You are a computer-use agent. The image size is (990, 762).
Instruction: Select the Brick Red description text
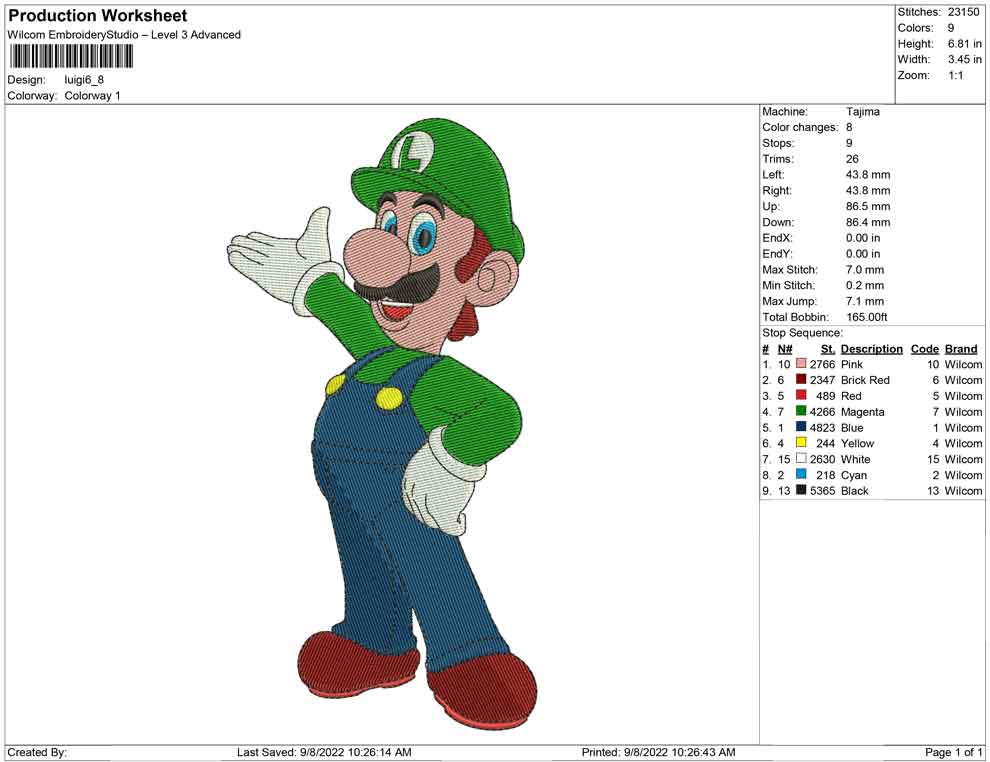tap(865, 380)
